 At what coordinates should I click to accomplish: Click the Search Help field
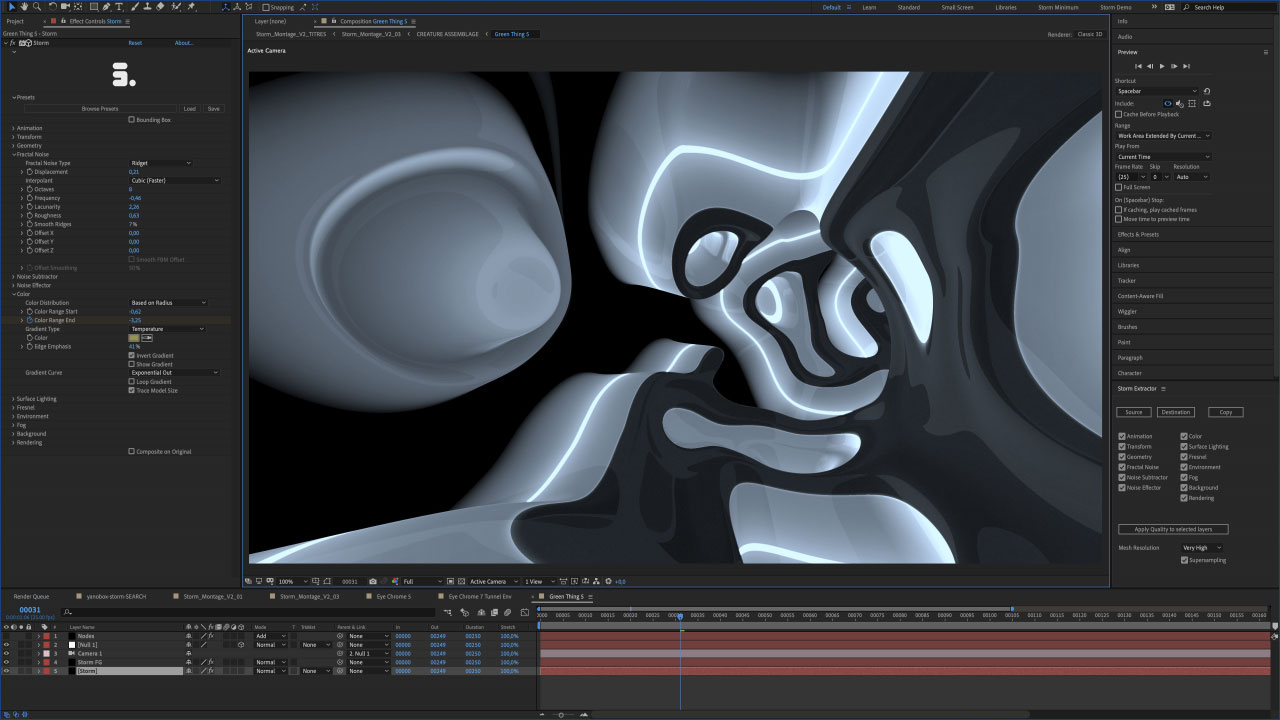(x=1226, y=7)
